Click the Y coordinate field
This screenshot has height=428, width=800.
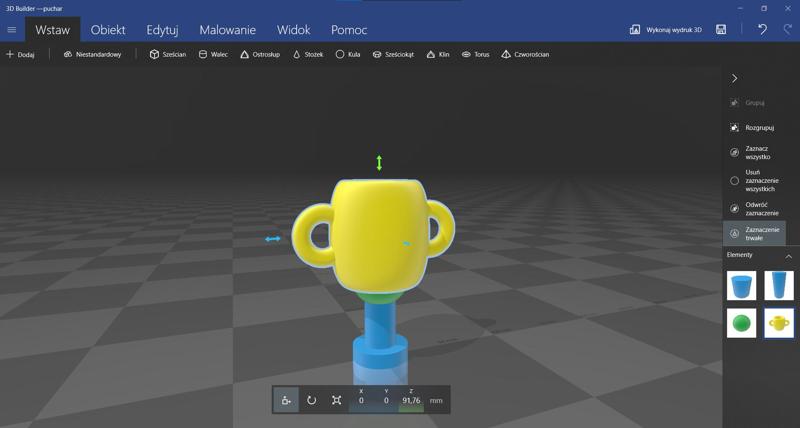pos(386,400)
